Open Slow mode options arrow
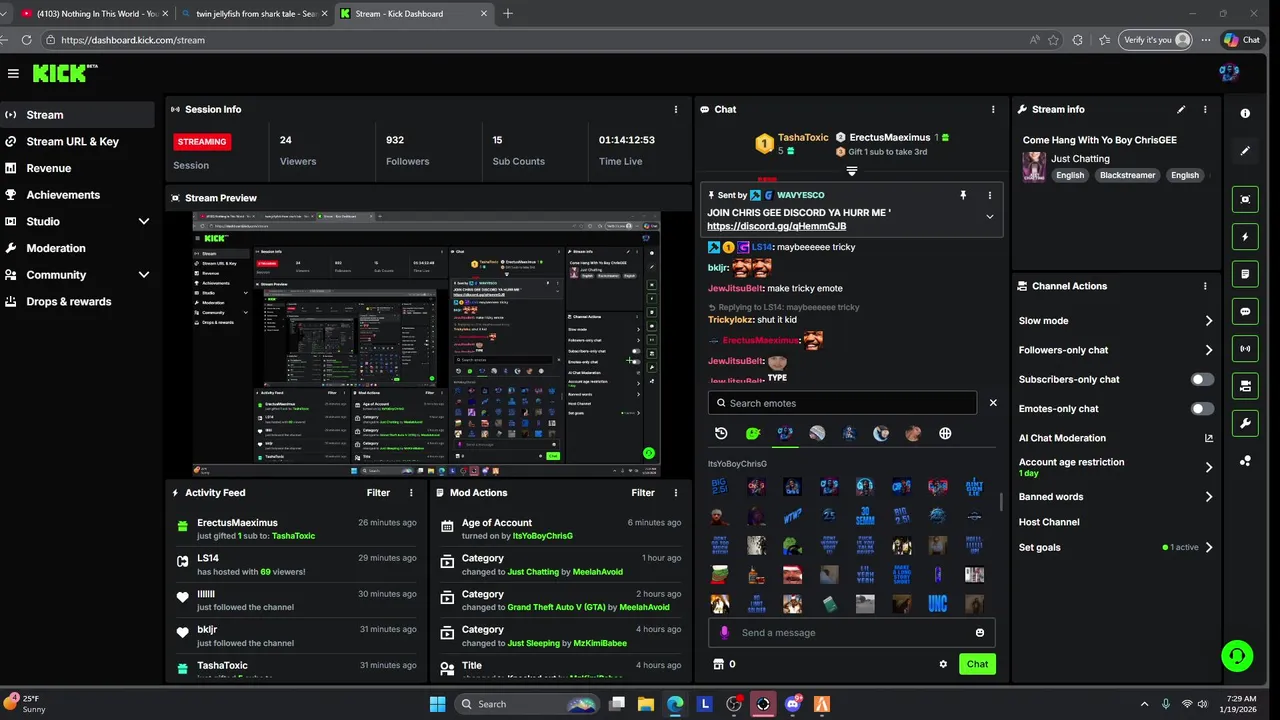 (1208, 321)
